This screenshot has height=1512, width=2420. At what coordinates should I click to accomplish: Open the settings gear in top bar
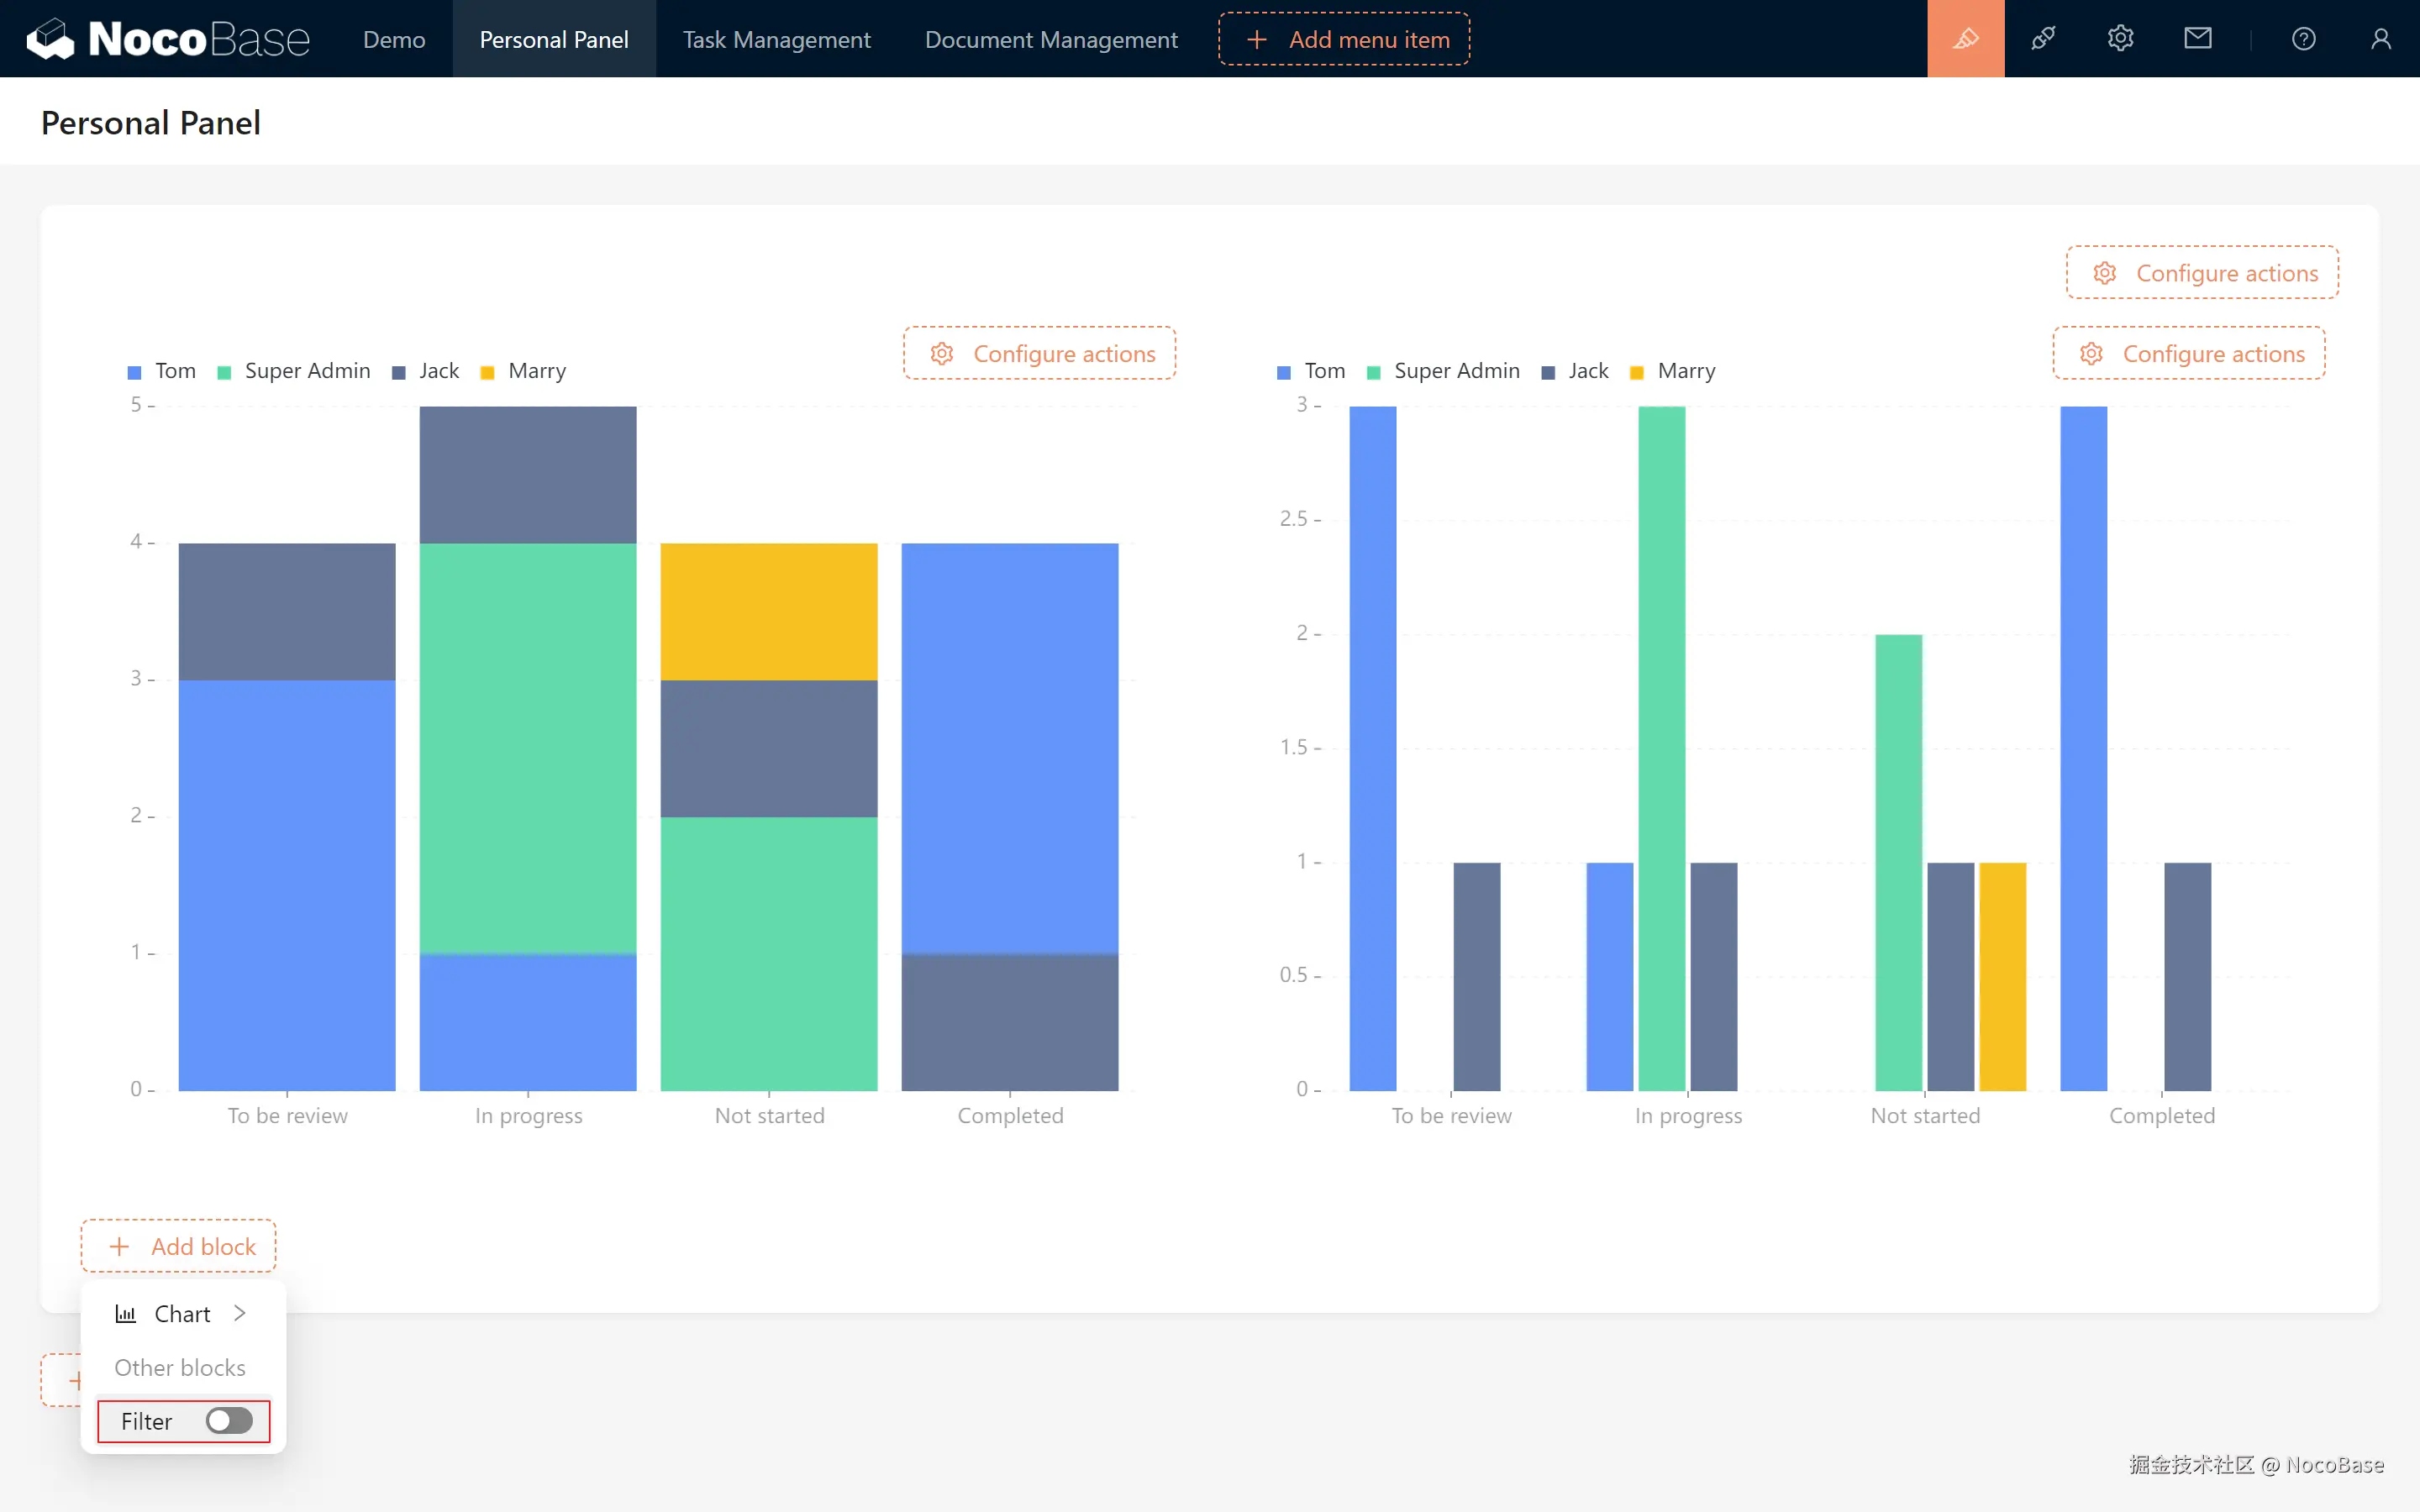tap(2120, 39)
